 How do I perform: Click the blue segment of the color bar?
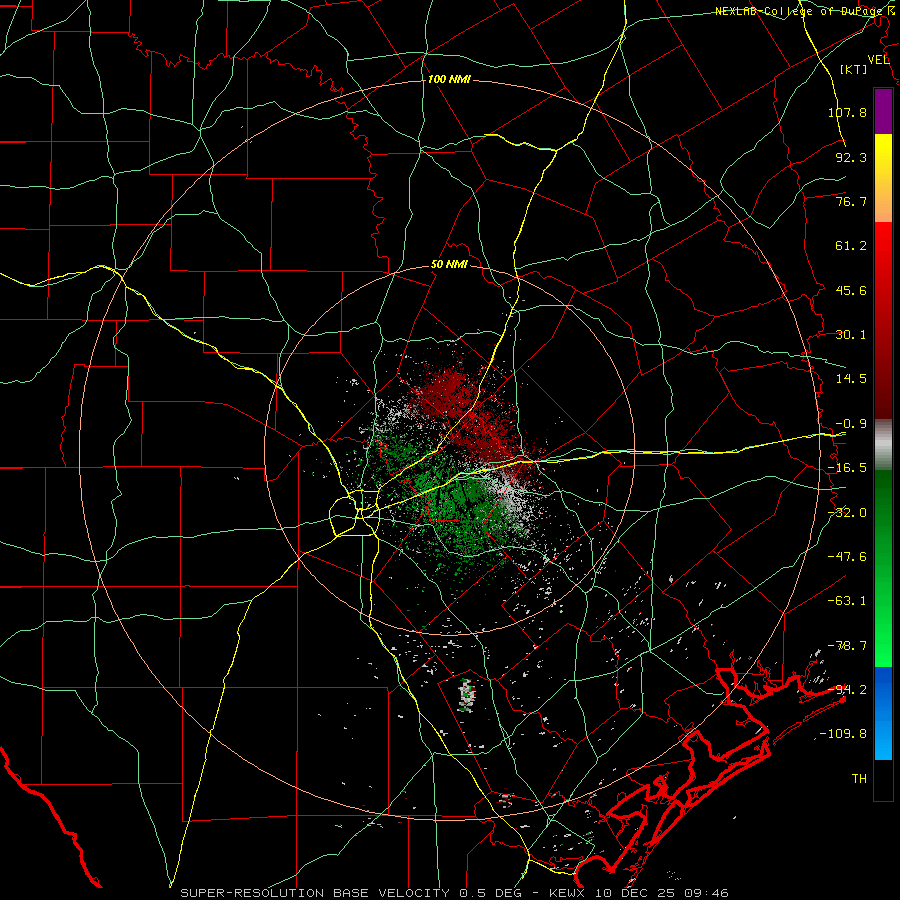[883, 713]
